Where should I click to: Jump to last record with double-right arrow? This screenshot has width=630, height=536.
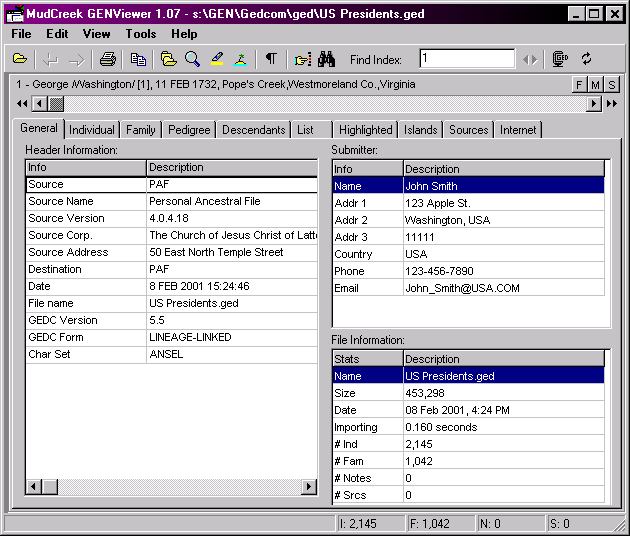pyautogui.click(x=610, y=103)
